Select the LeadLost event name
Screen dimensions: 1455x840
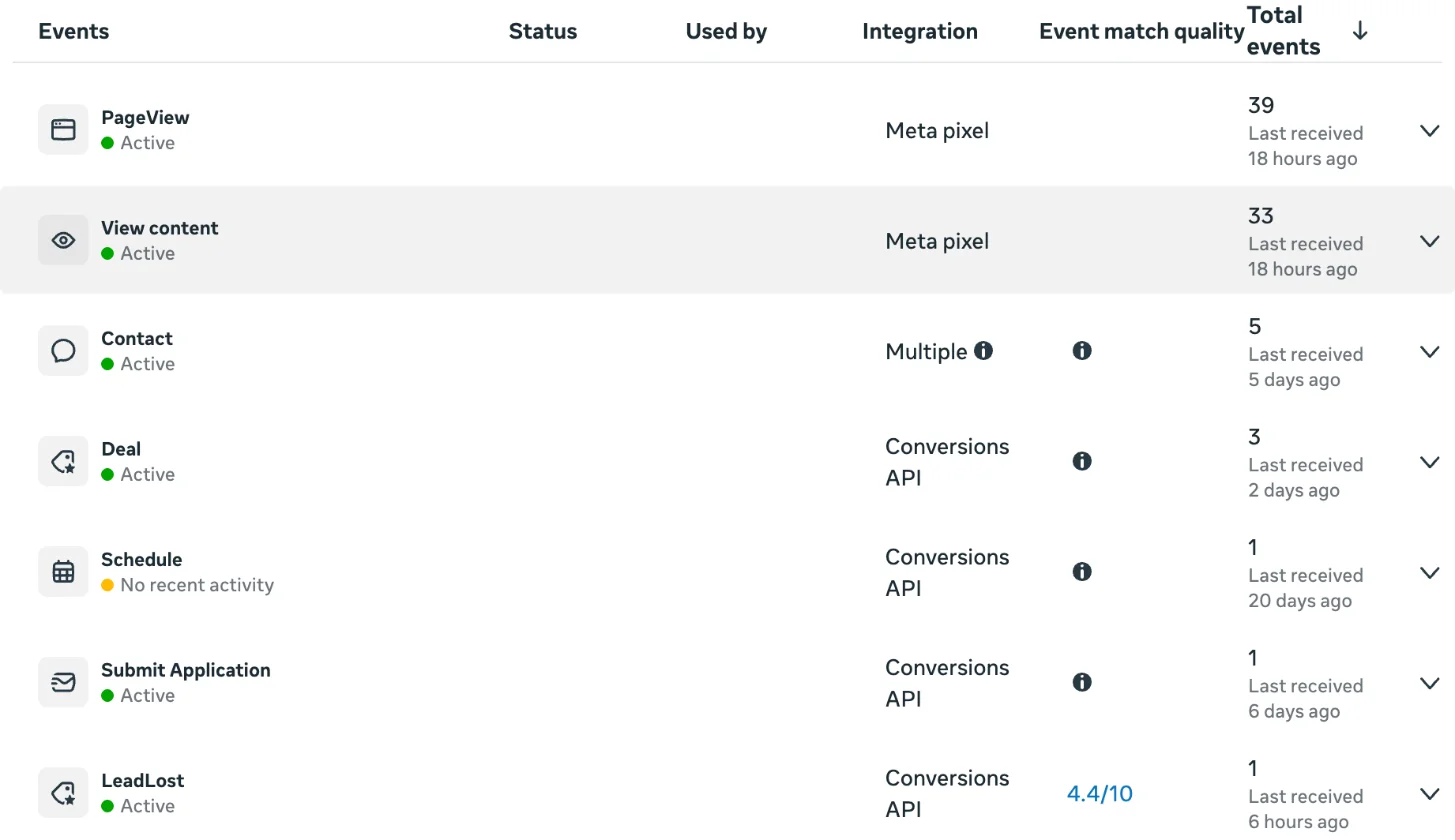143,780
